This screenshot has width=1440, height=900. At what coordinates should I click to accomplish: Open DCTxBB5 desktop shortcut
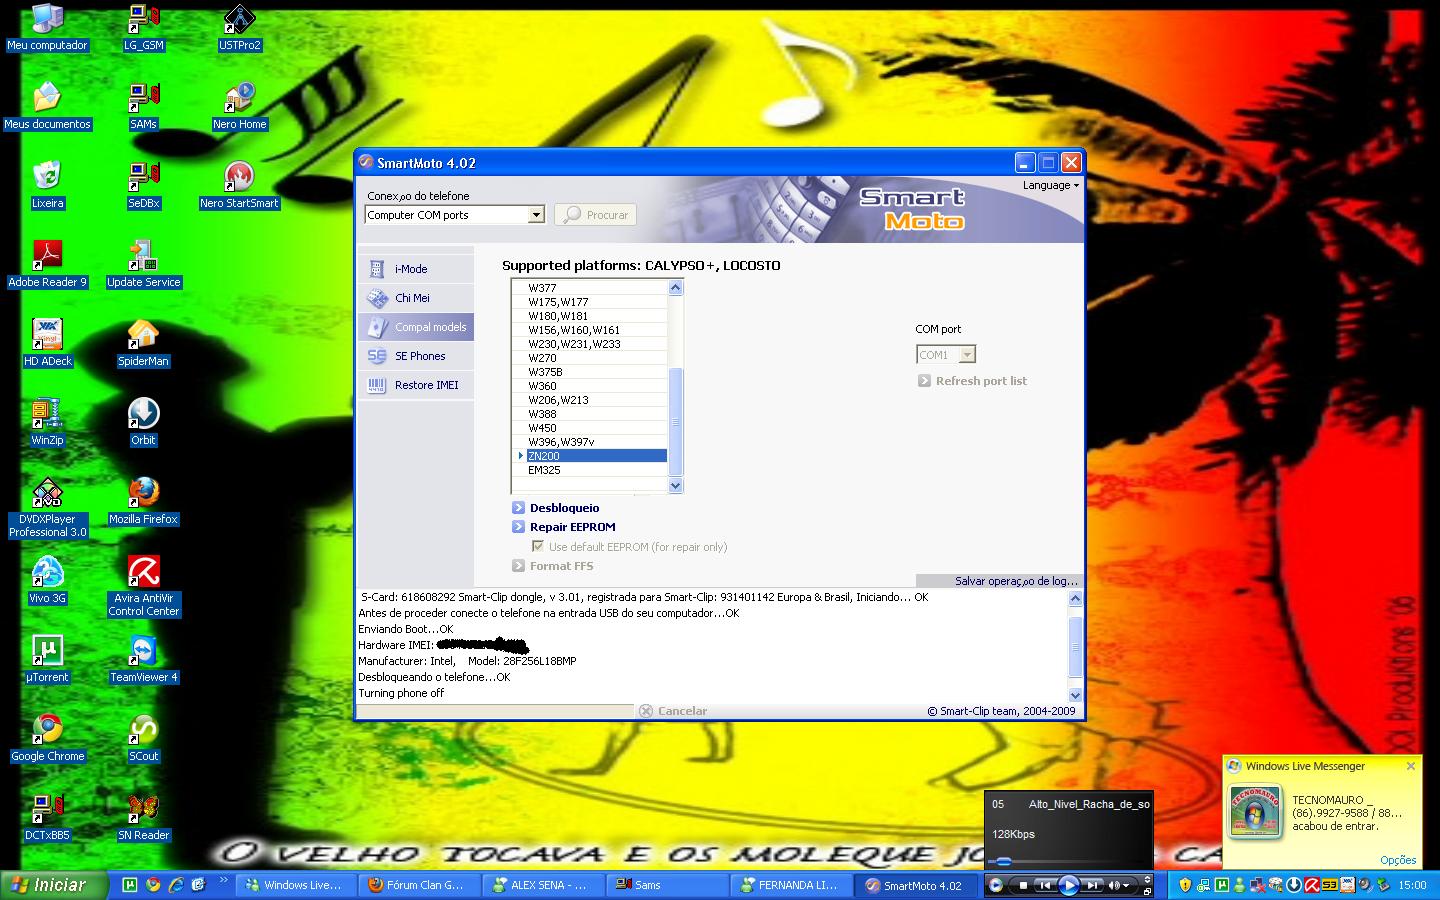(47, 818)
